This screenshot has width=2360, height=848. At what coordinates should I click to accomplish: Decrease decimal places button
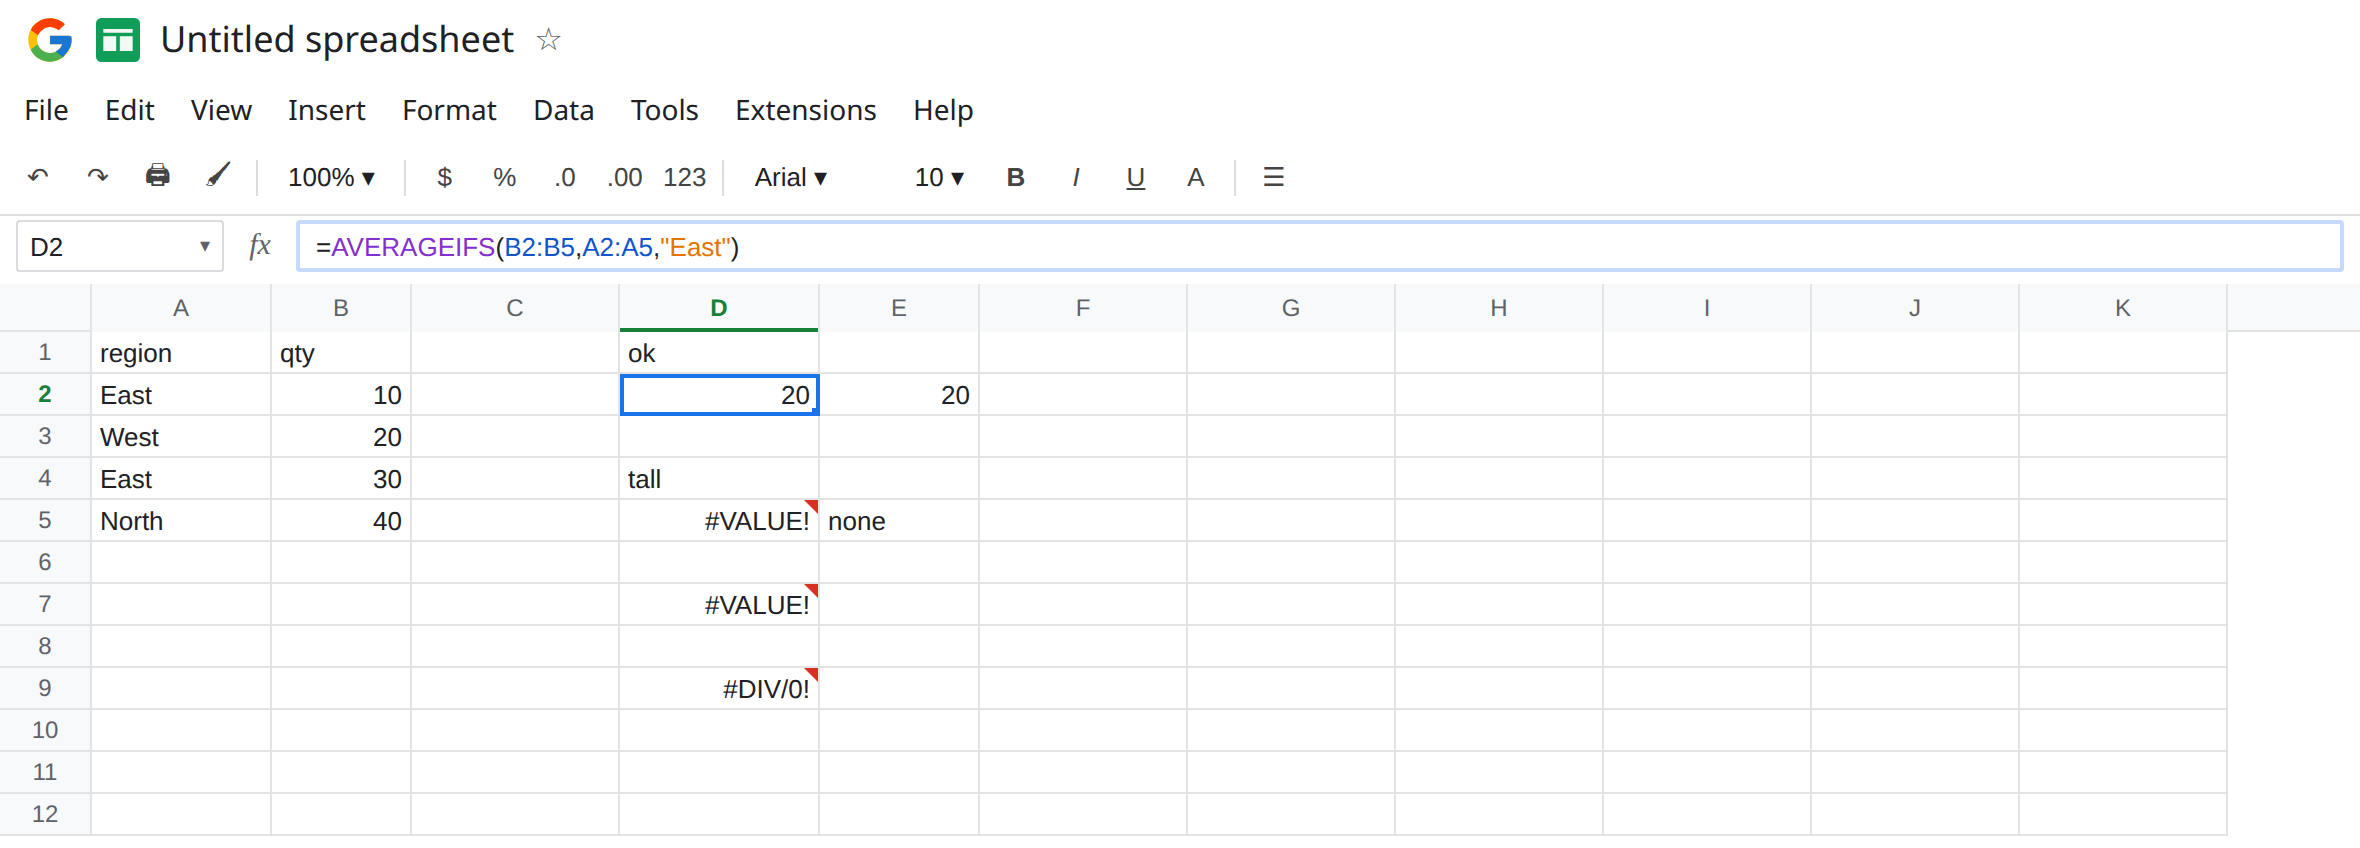click(565, 177)
